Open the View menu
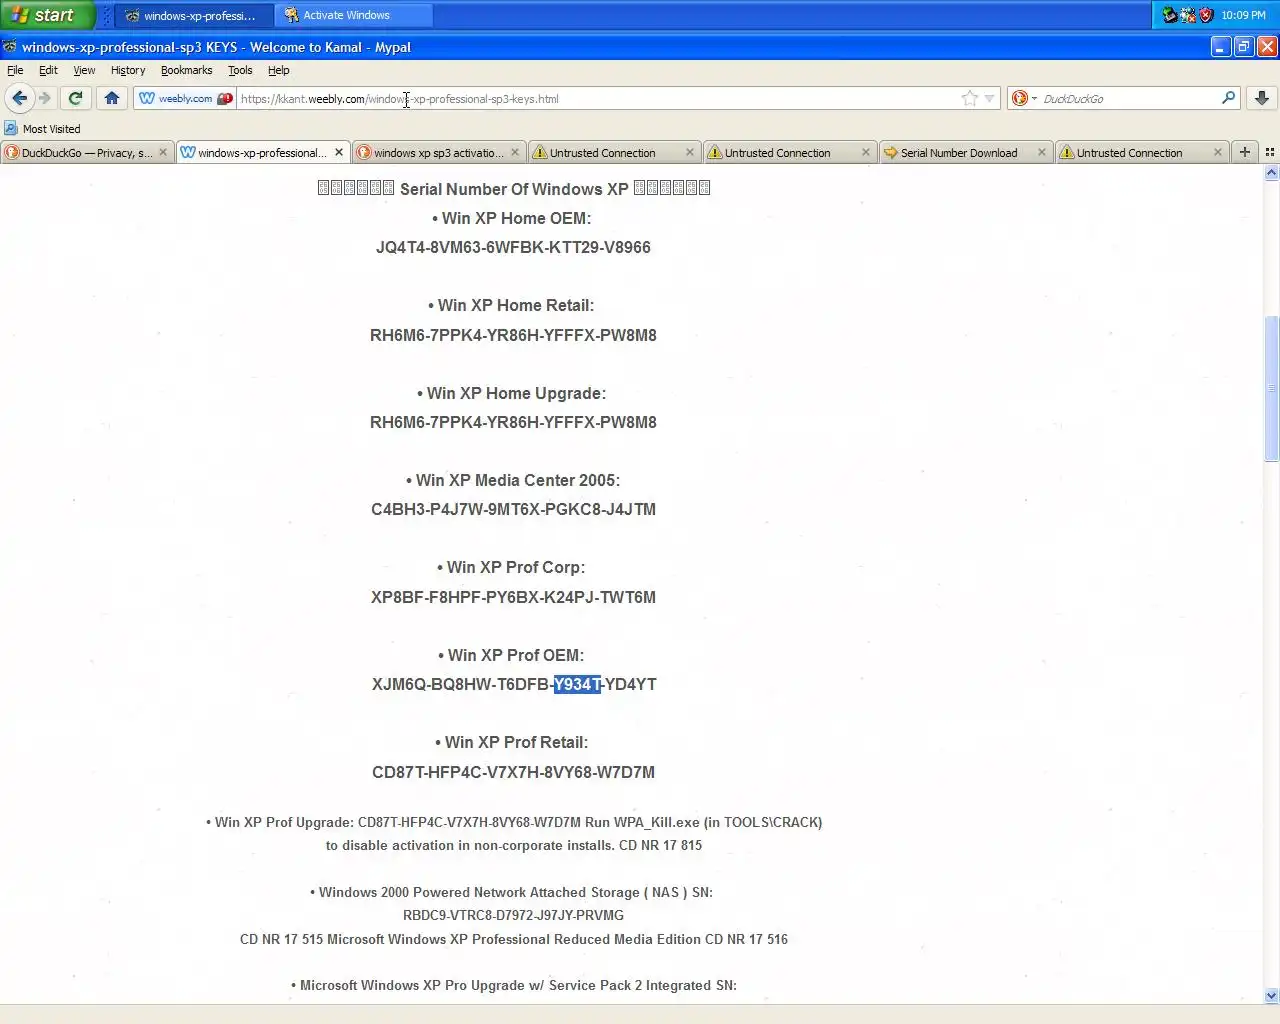Image resolution: width=1280 pixels, height=1024 pixels. tap(84, 70)
